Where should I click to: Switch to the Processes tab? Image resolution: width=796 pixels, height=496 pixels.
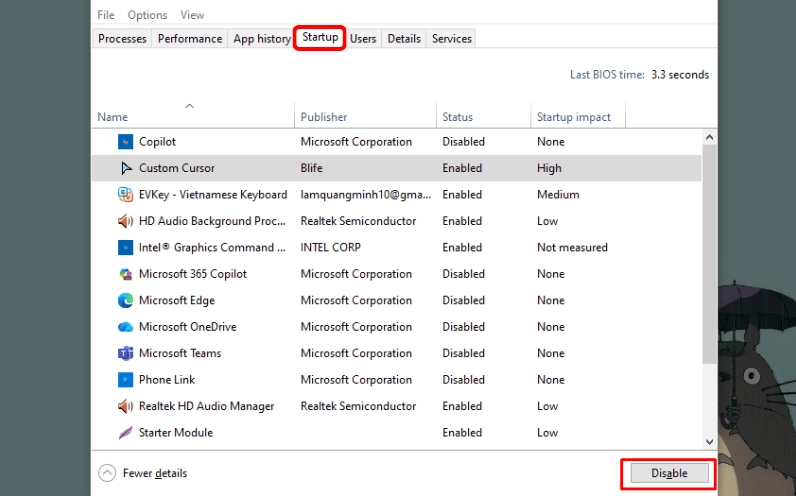click(x=122, y=39)
